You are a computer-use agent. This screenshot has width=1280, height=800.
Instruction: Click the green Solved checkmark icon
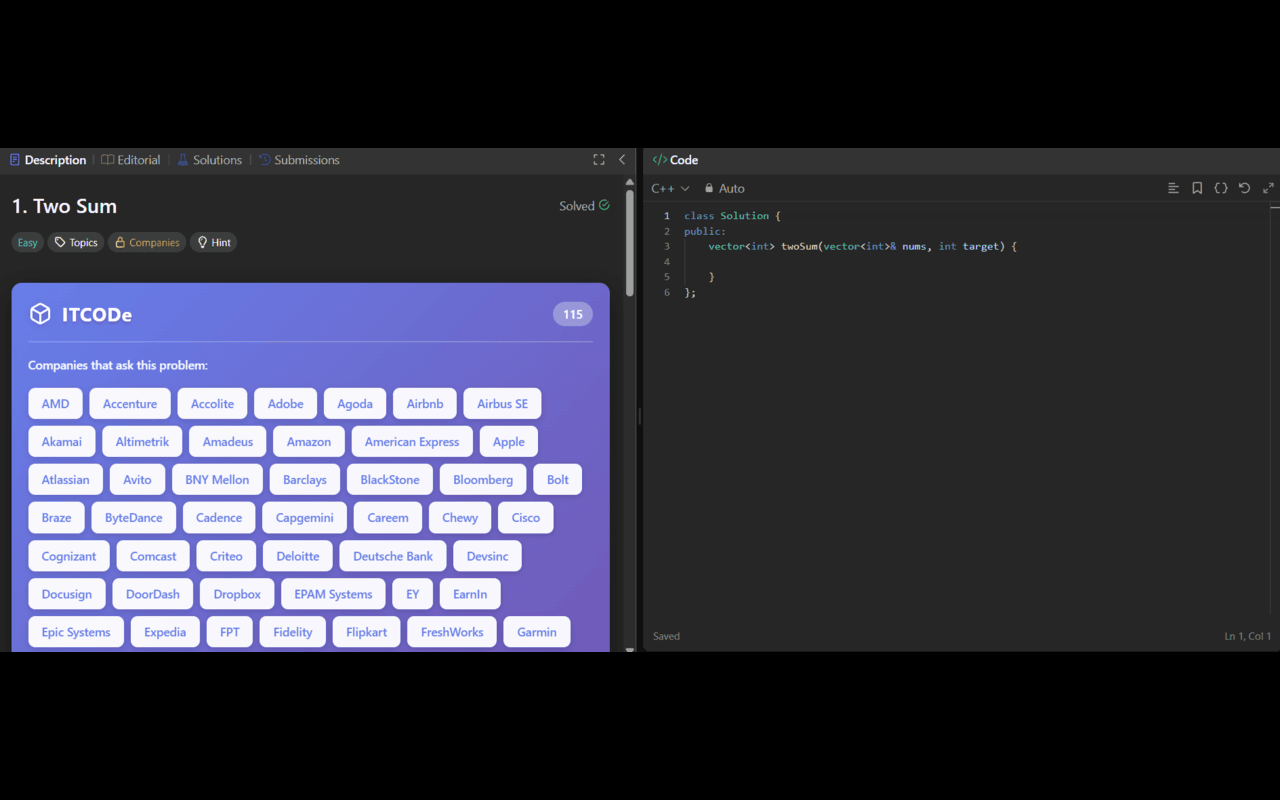tap(604, 206)
